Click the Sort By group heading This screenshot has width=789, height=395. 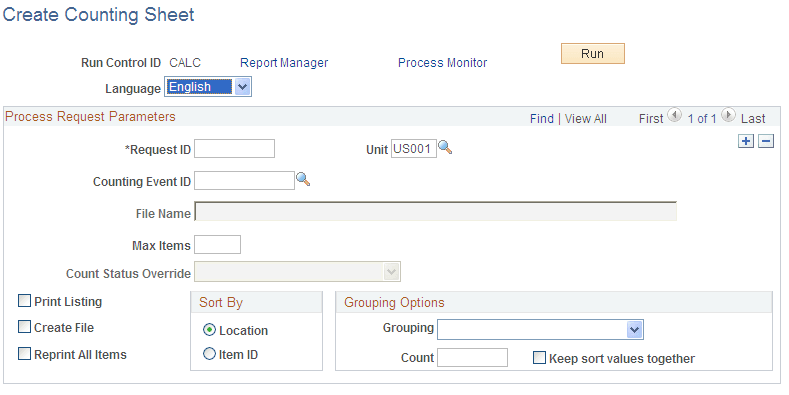pyautogui.click(x=221, y=302)
